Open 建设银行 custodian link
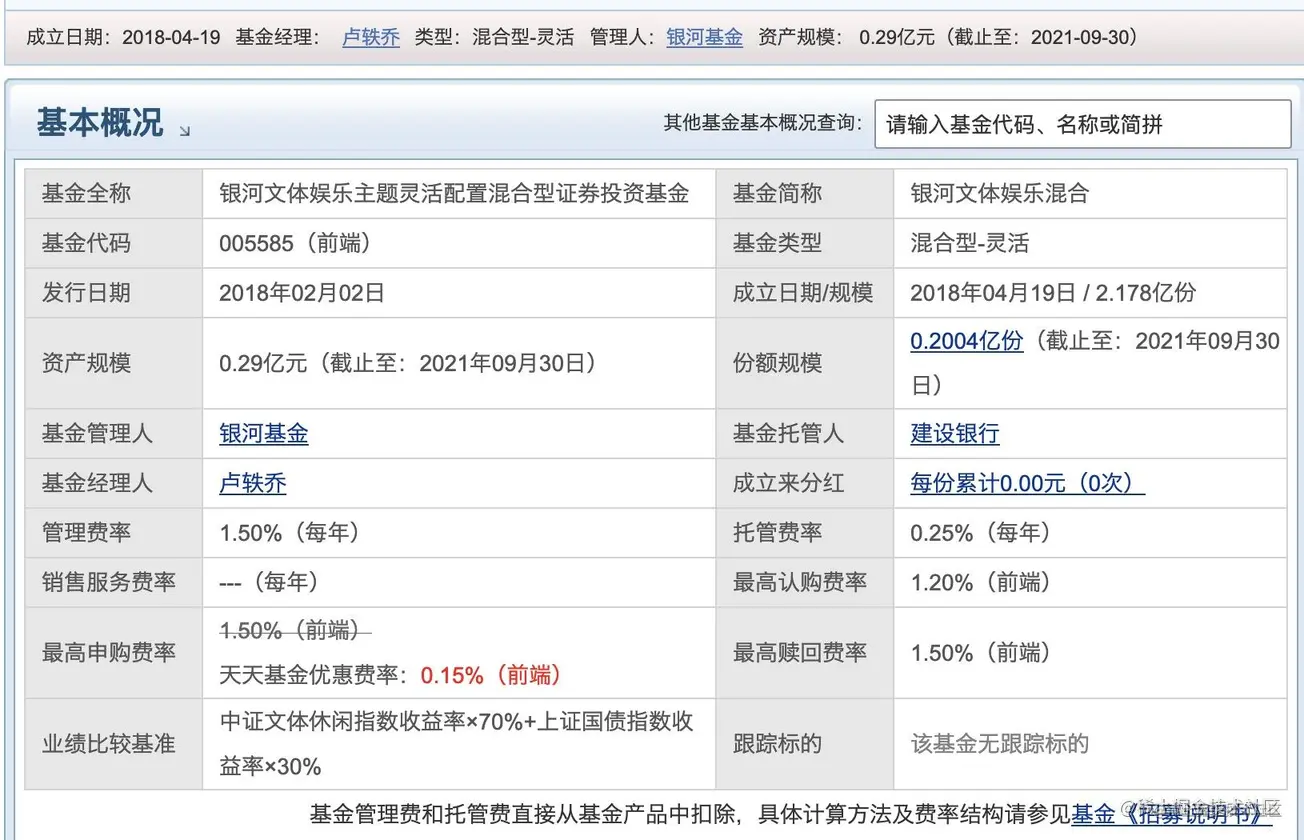This screenshot has height=840, width=1304. (x=955, y=433)
